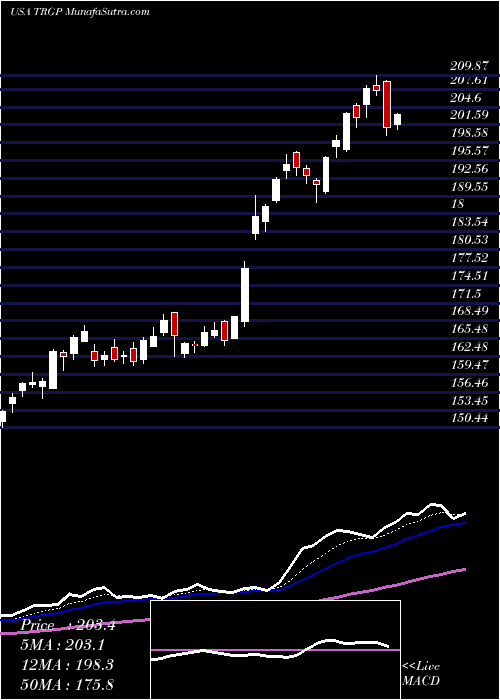Click the 201.59 price label
This screenshot has width=500, height=700.
[x=470, y=115]
